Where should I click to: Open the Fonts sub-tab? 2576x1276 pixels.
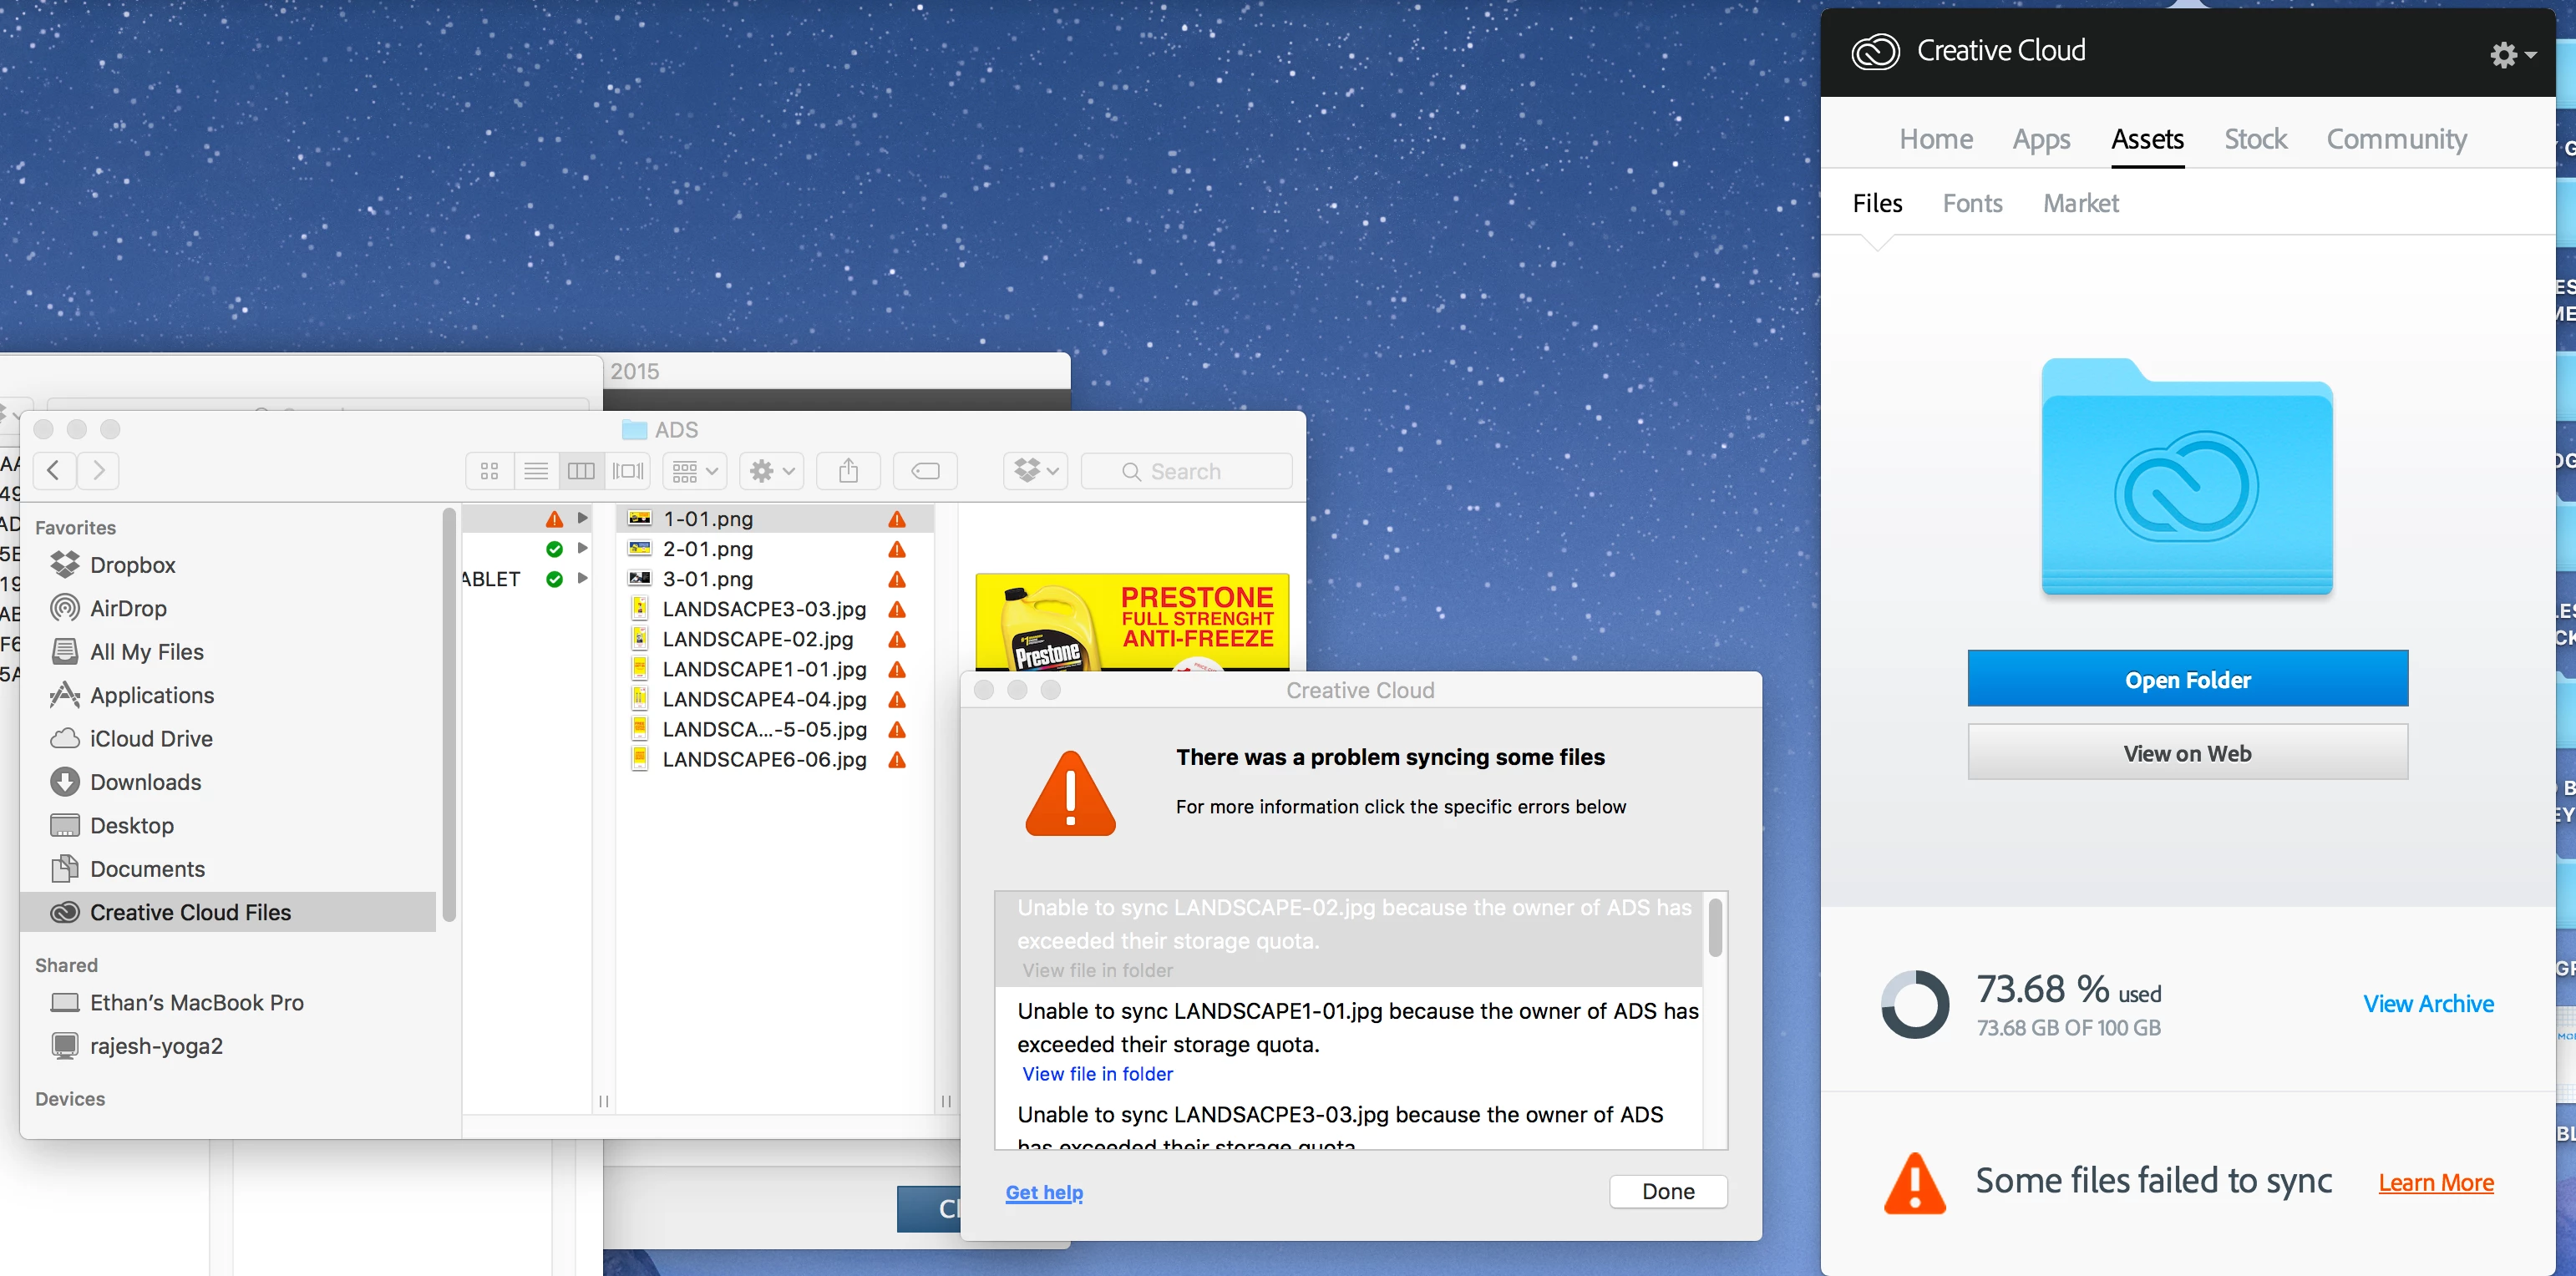pyautogui.click(x=1972, y=203)
